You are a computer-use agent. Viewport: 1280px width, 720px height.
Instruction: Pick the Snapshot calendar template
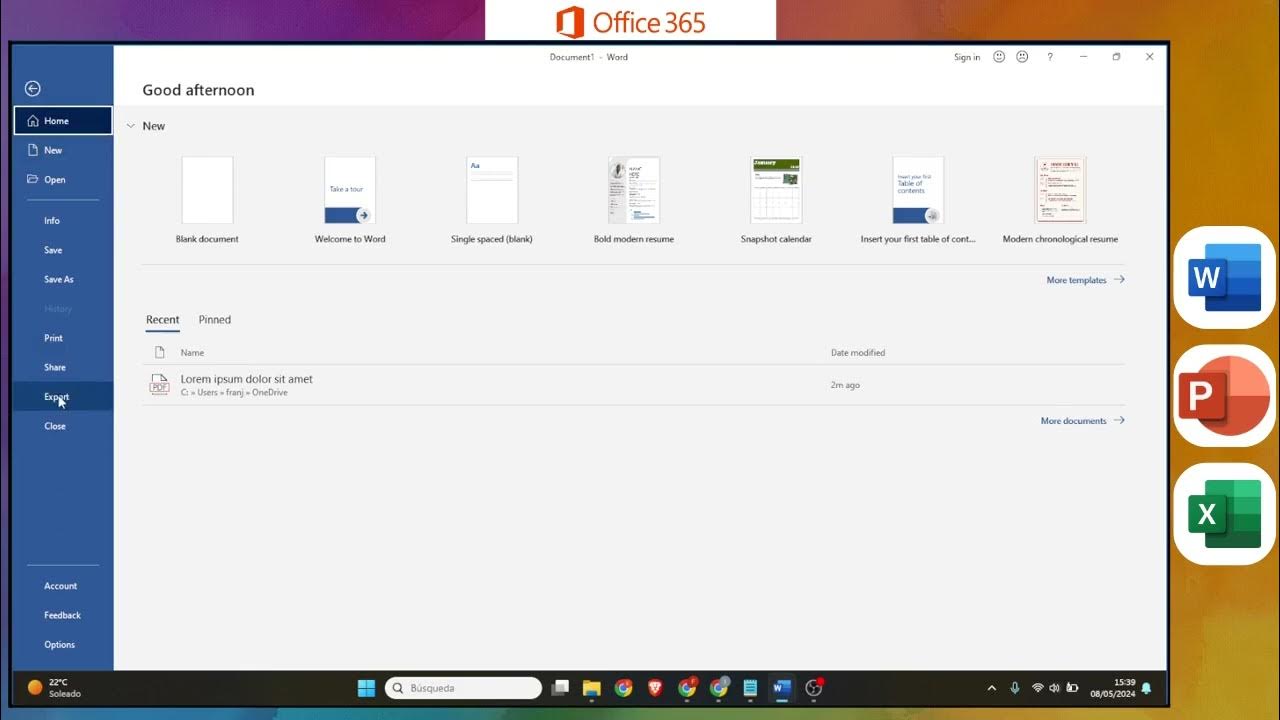tap(776, 200)
